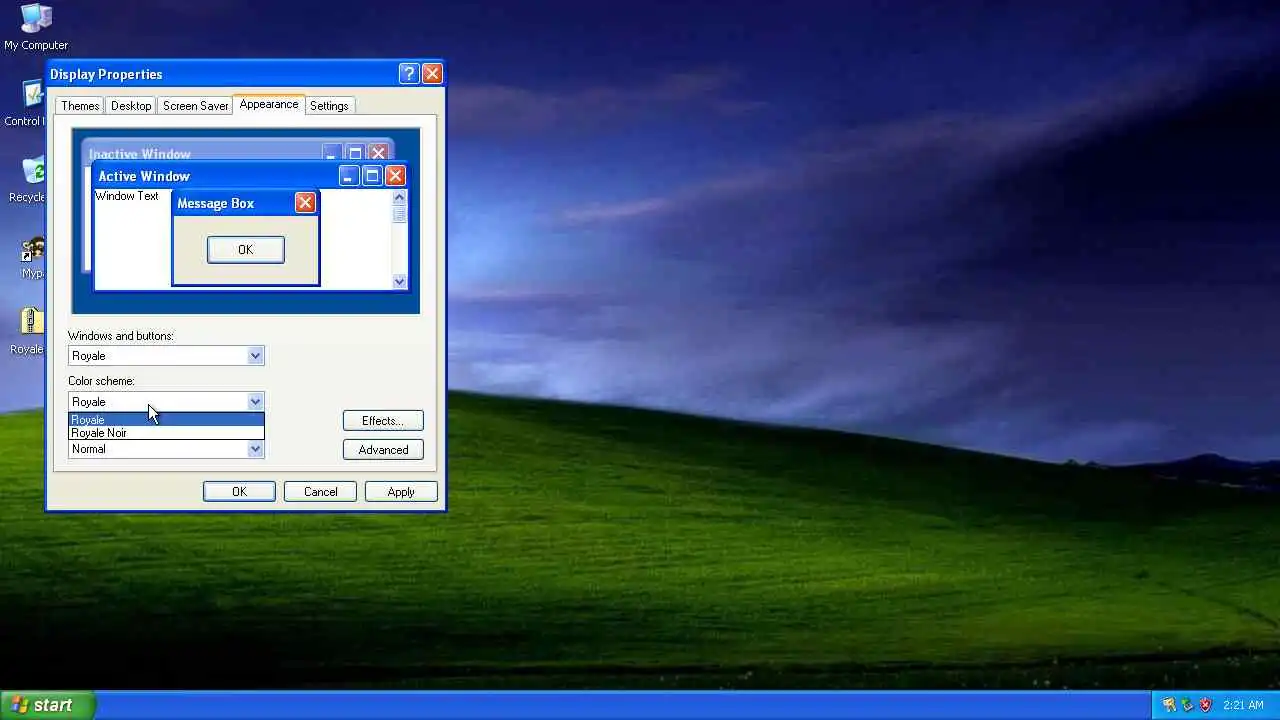The height and width of the screenshot is (720, 1280).
Task: Switch to the Settings tab
Action: coord(329,106)
